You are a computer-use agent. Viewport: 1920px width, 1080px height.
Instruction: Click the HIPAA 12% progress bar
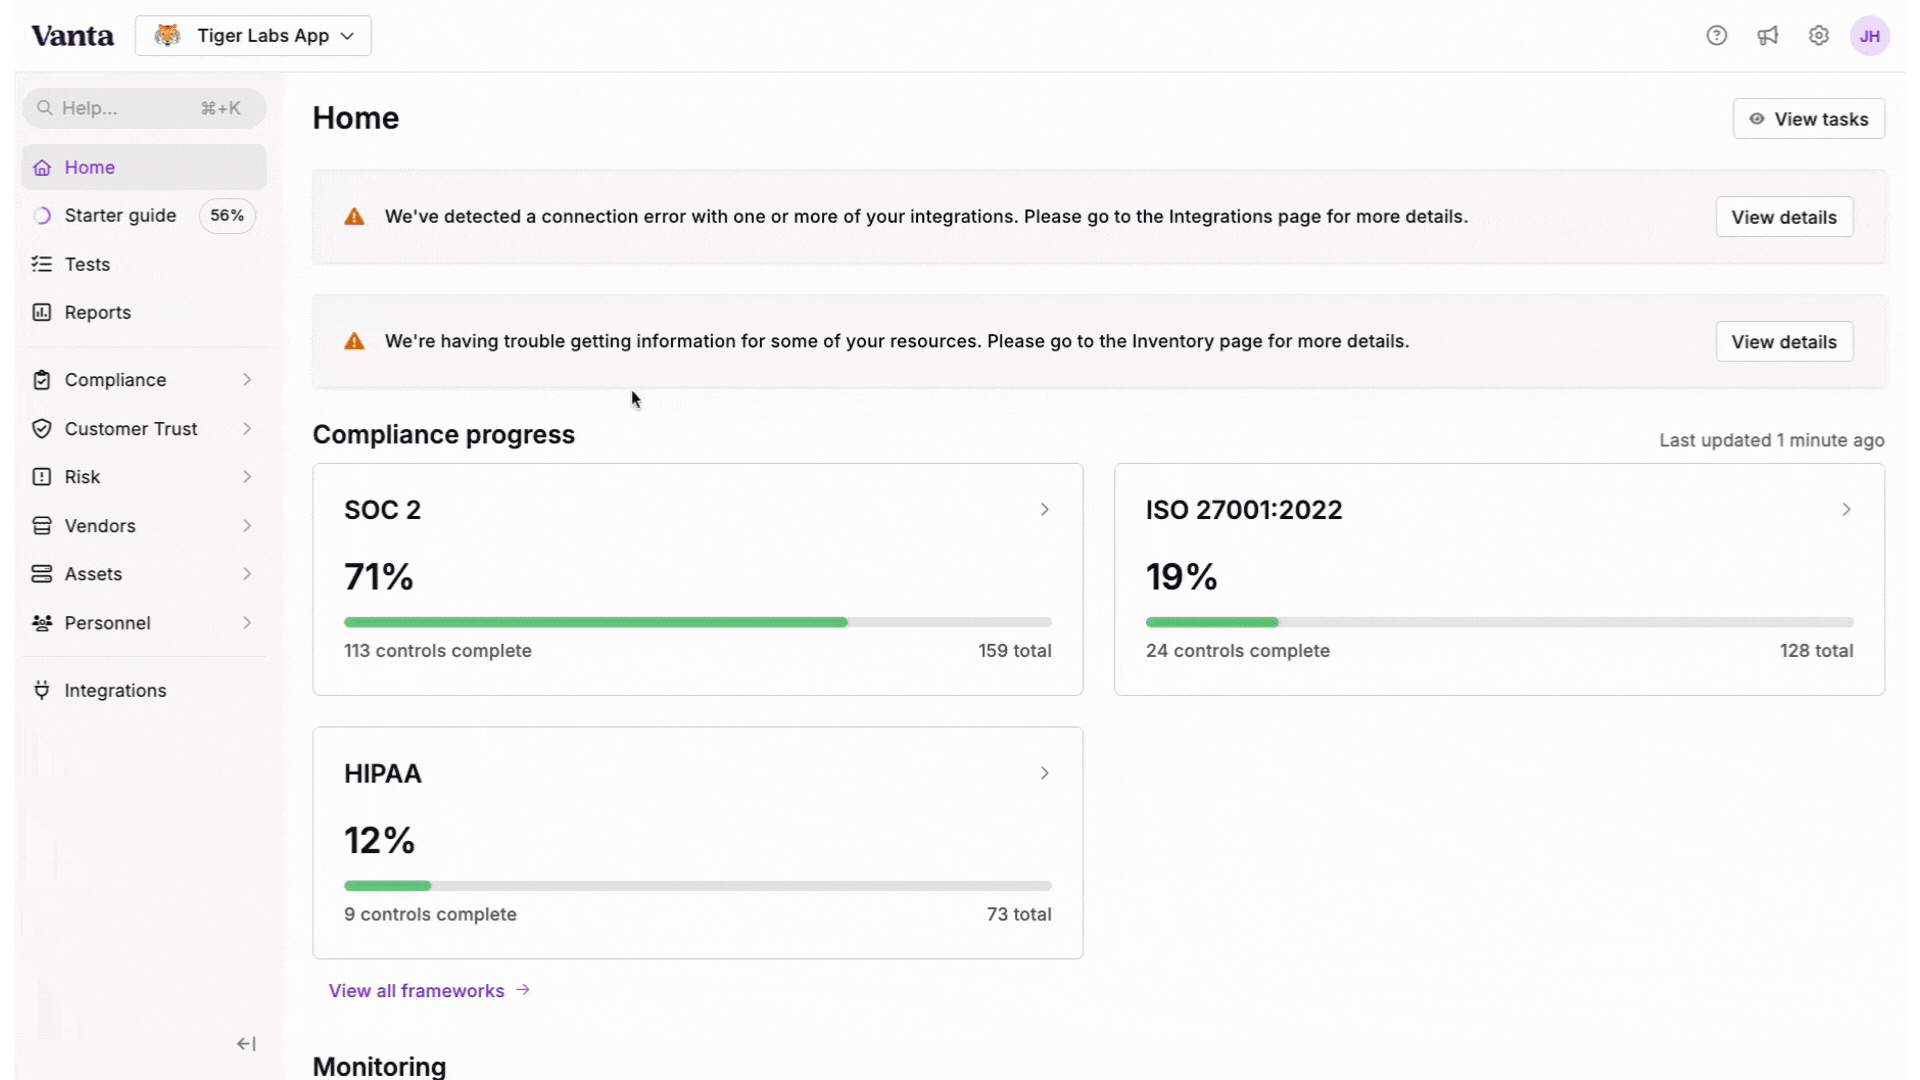(698, 886)
